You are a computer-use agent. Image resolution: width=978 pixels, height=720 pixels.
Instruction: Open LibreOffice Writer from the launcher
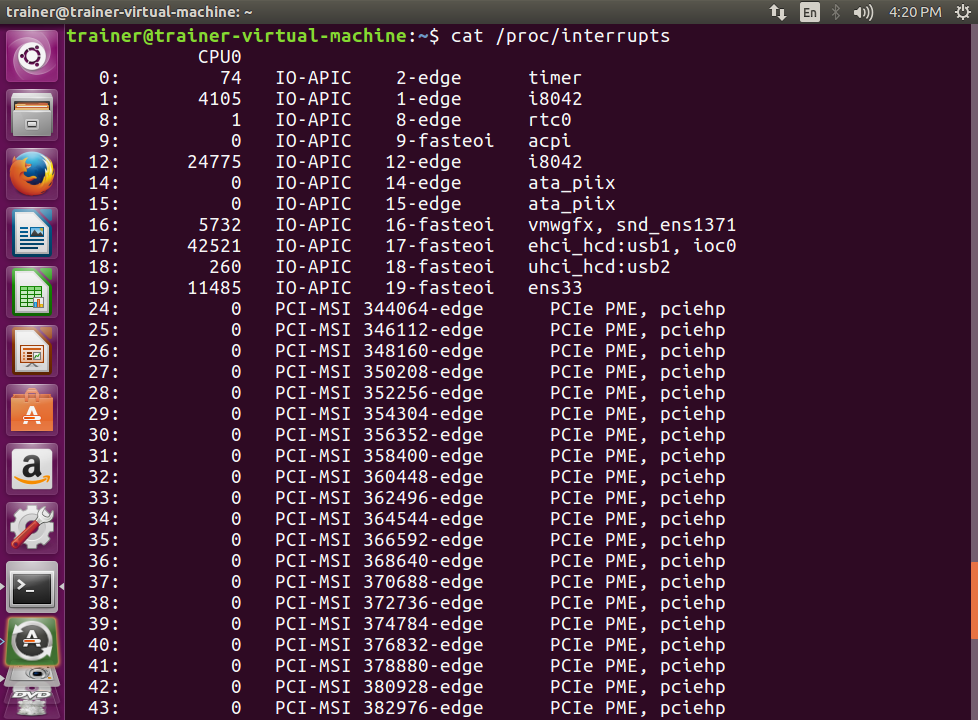pyautogui.click(x=32, y=233)
